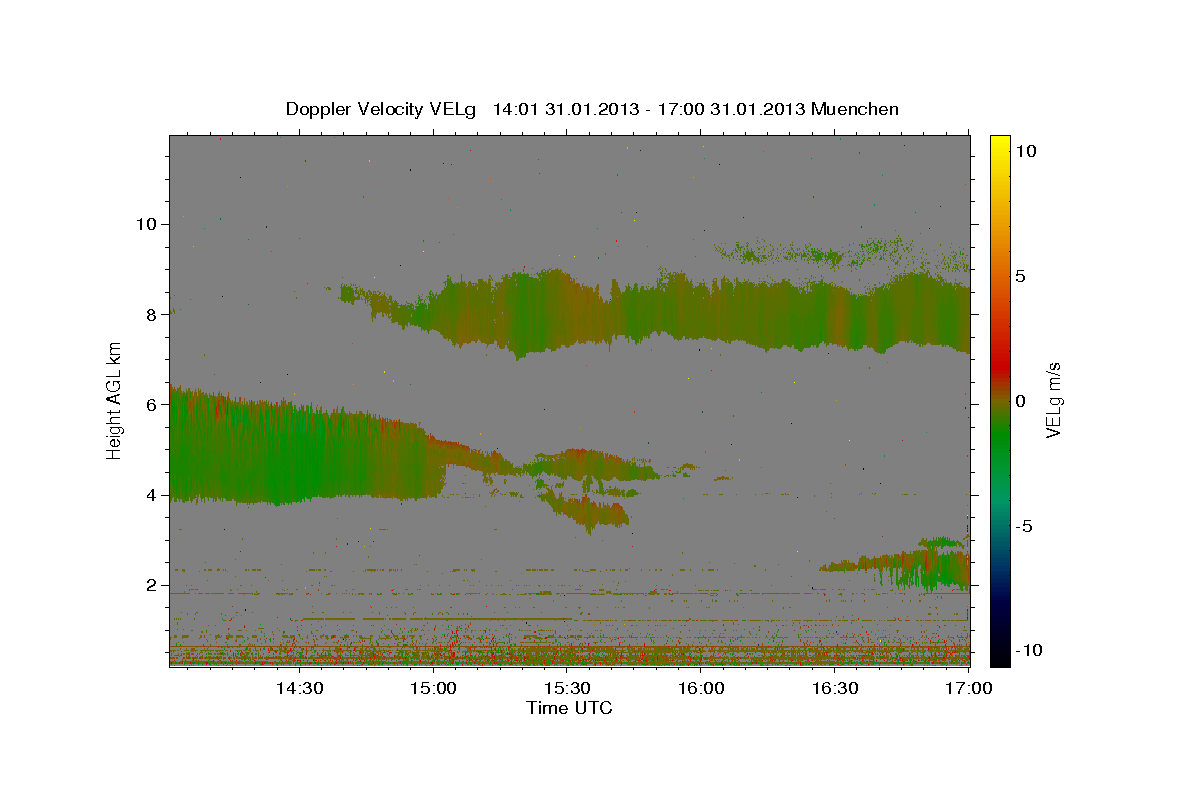
Task: Click the 15:30 time tick label
Action: 567,688
